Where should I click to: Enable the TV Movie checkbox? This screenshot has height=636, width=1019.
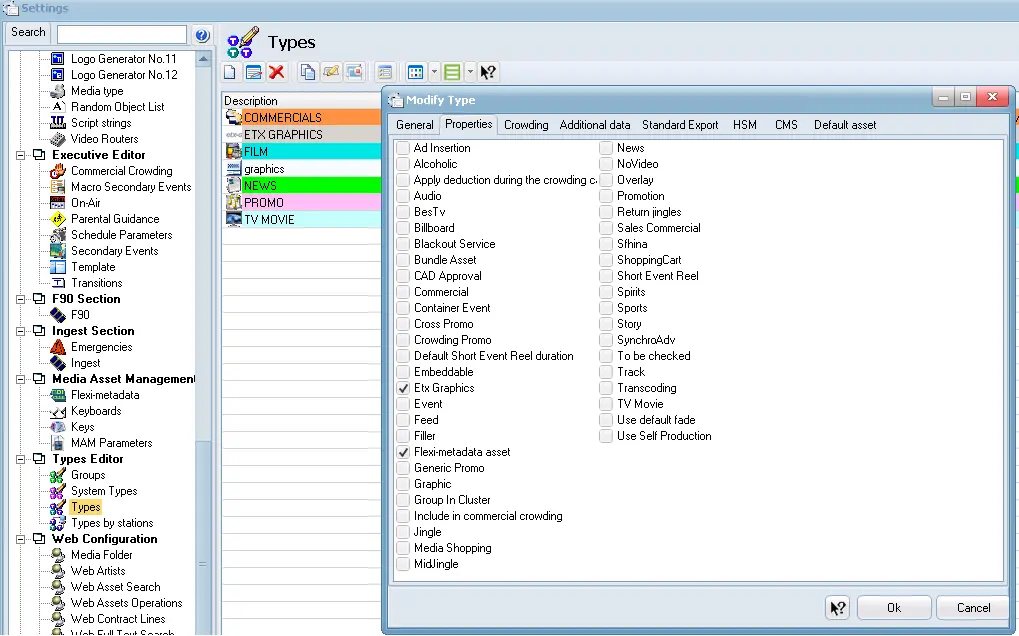point(606,404)
